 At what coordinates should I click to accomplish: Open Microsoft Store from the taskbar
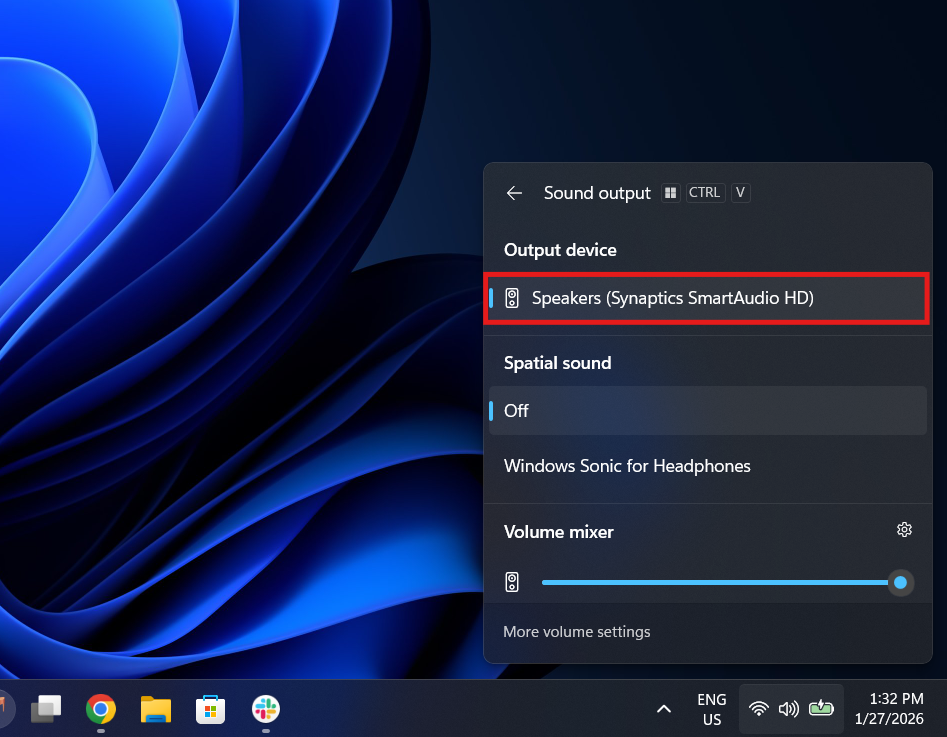click(x=210, y=709)
